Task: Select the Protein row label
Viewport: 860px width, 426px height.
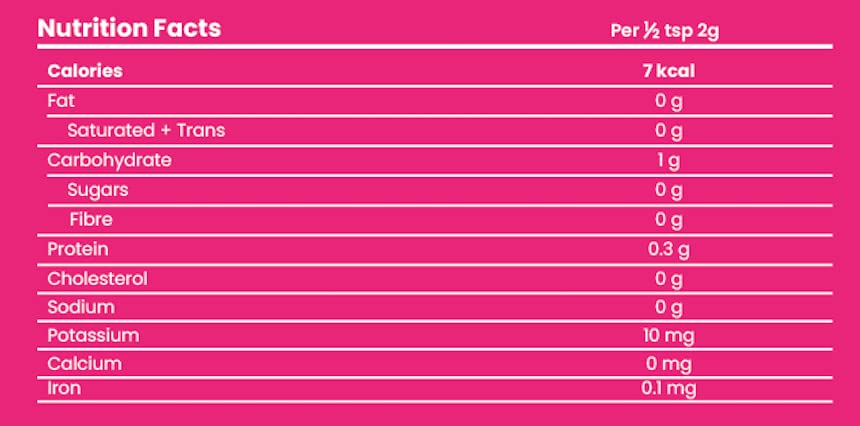Action: [x=77, y=249]
